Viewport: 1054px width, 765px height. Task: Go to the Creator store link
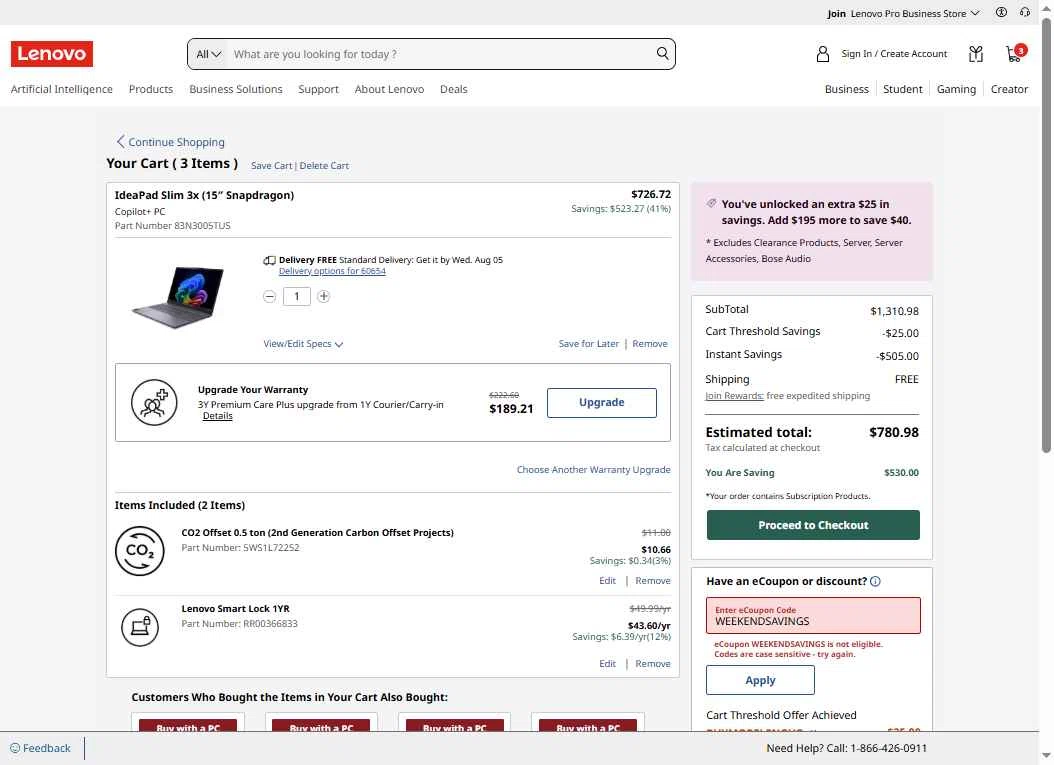point(1009,89)
